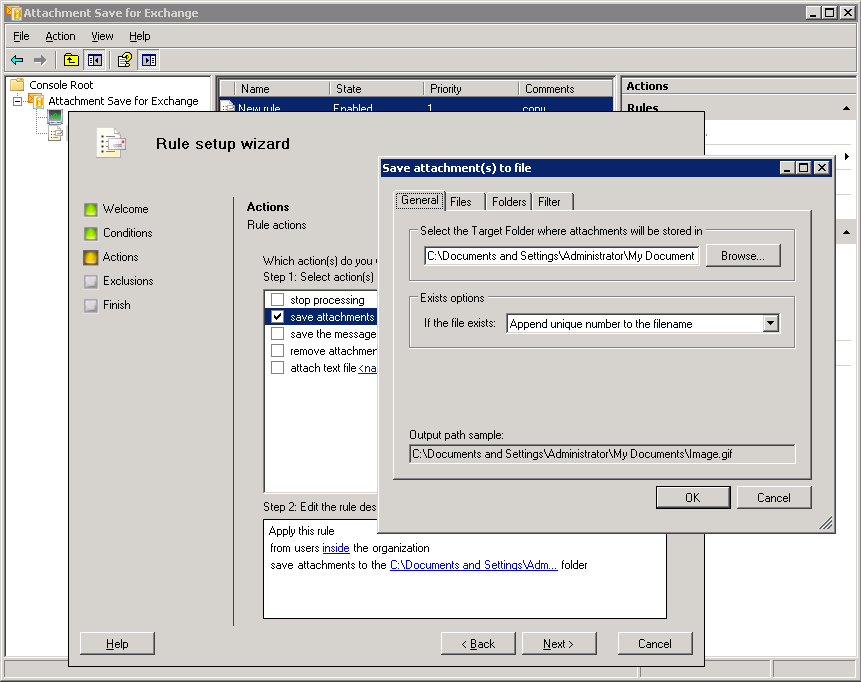Viewport: 861px width, 682px height.
Task: Check the attach text file checkbox
Action: click(x=277, y=368)
